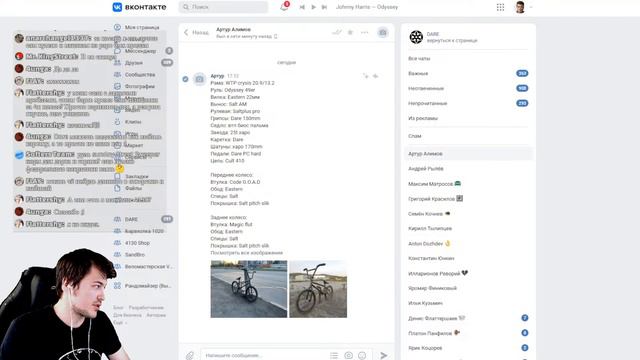The width and height of the screenshot is (640, 360).
Task: Toggle the selected checkmark on Артур's message
Action: 185,79
